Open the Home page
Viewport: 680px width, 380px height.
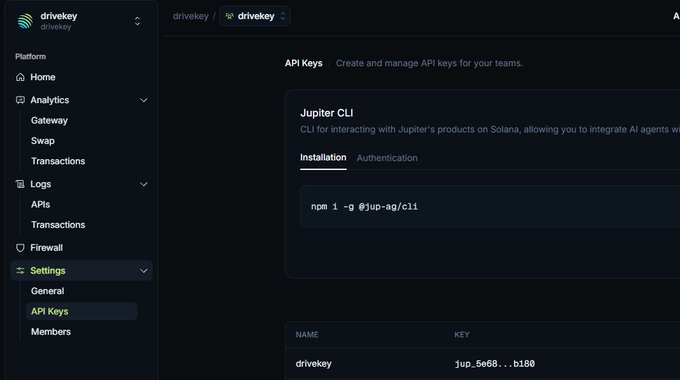point(42,77)
